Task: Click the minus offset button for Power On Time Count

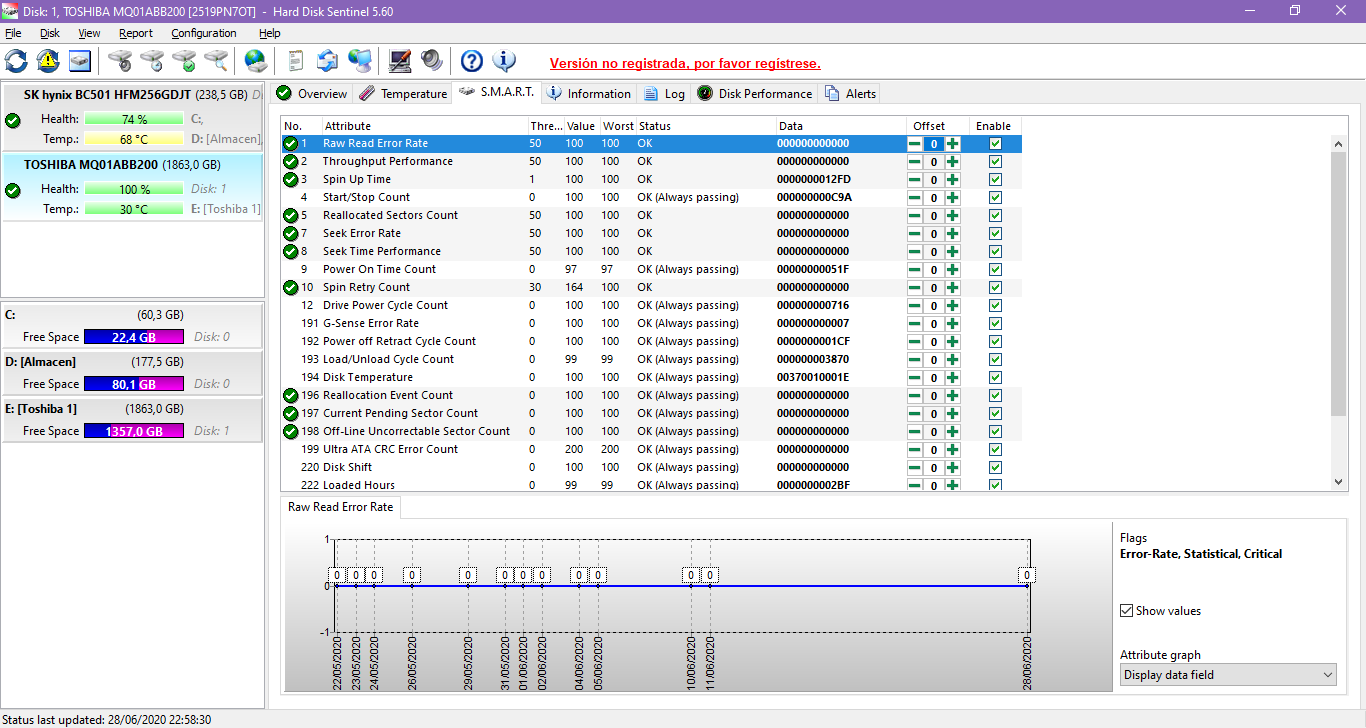Action: 915,270
